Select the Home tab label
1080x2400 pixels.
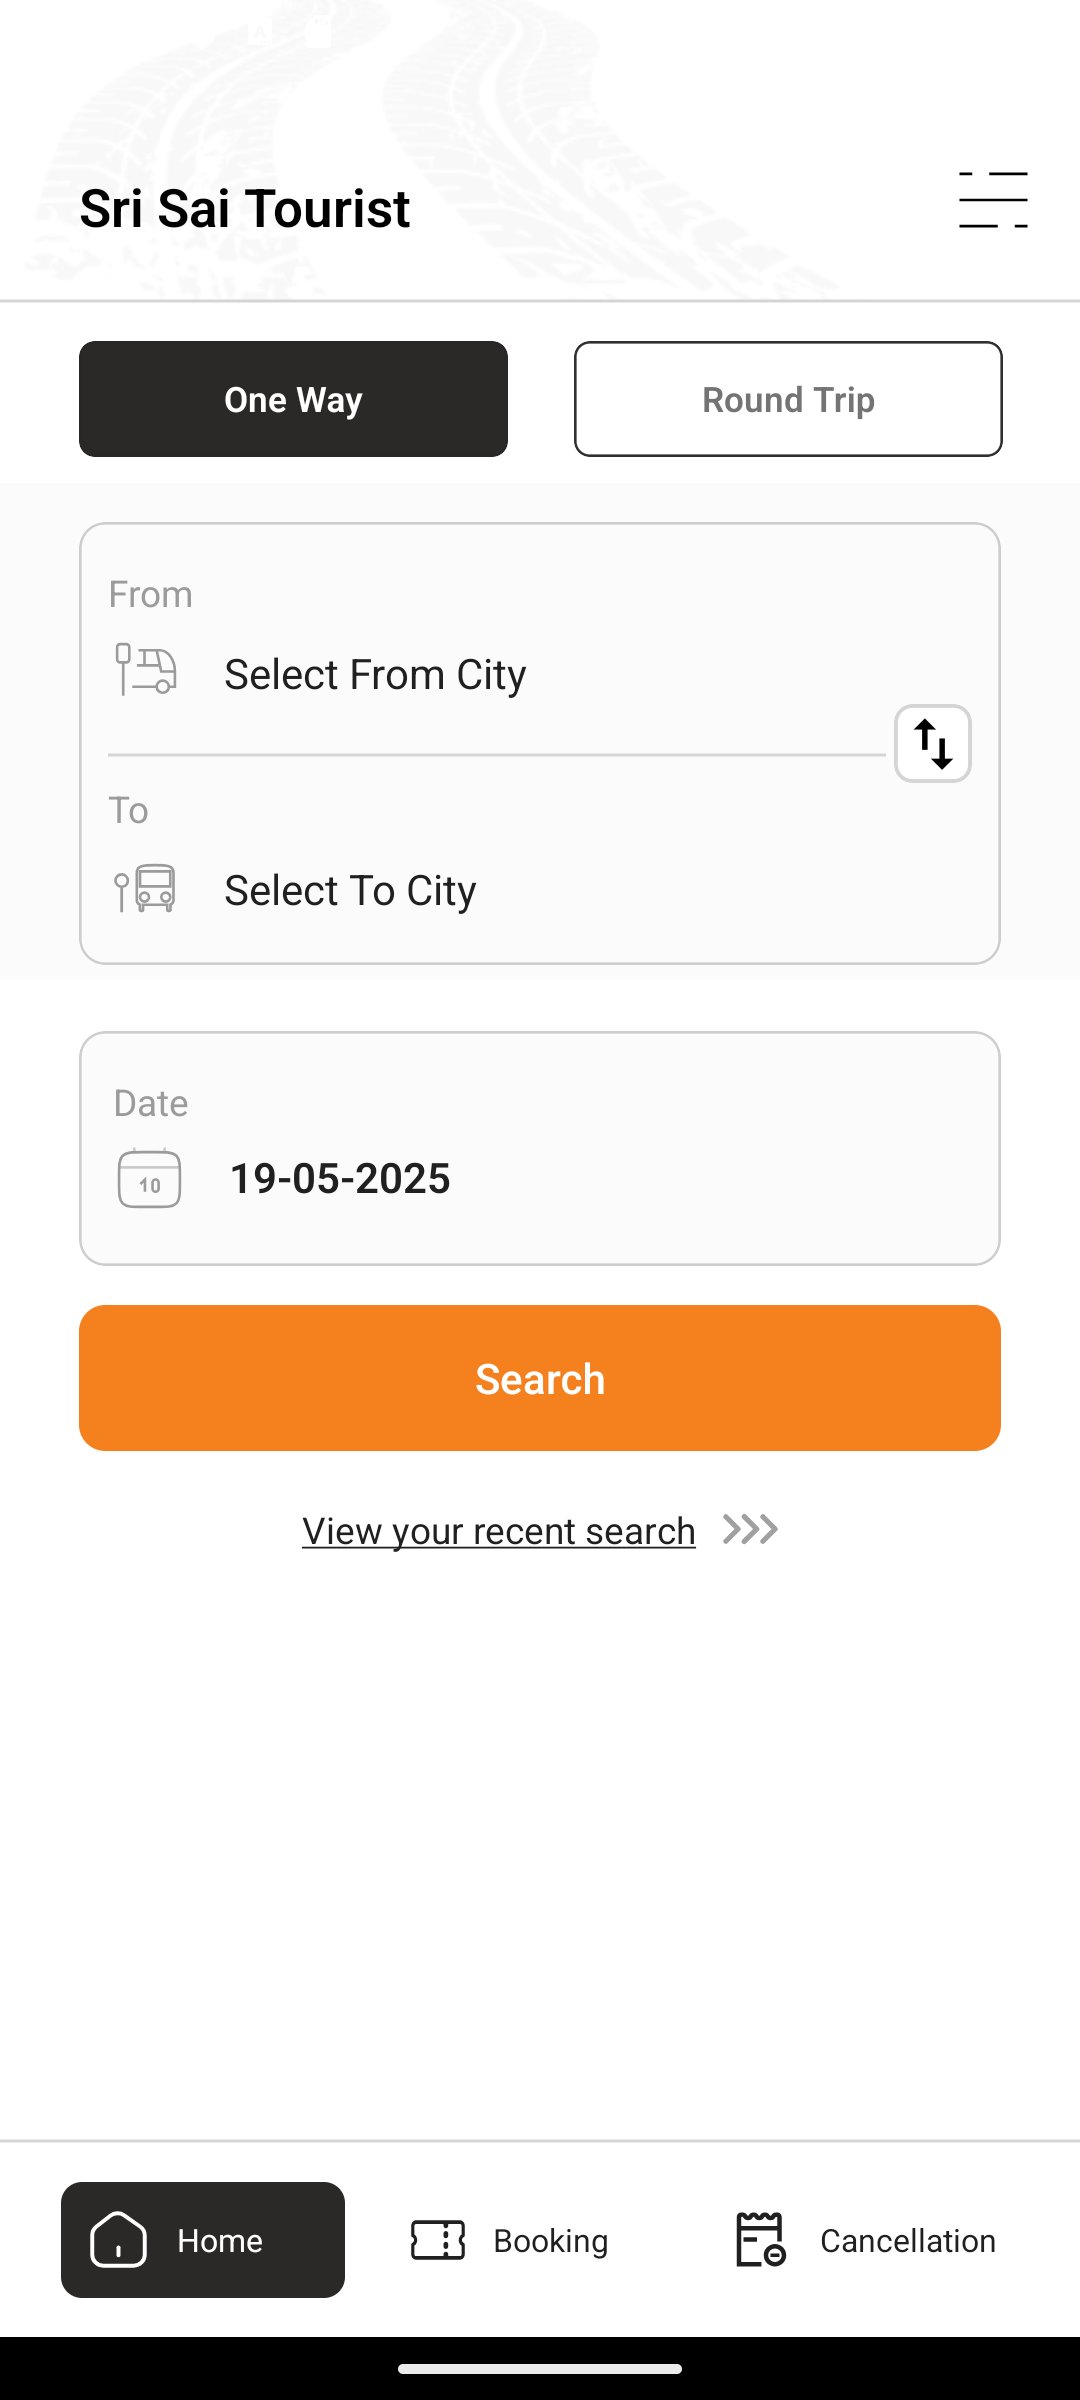(220, 2241)
